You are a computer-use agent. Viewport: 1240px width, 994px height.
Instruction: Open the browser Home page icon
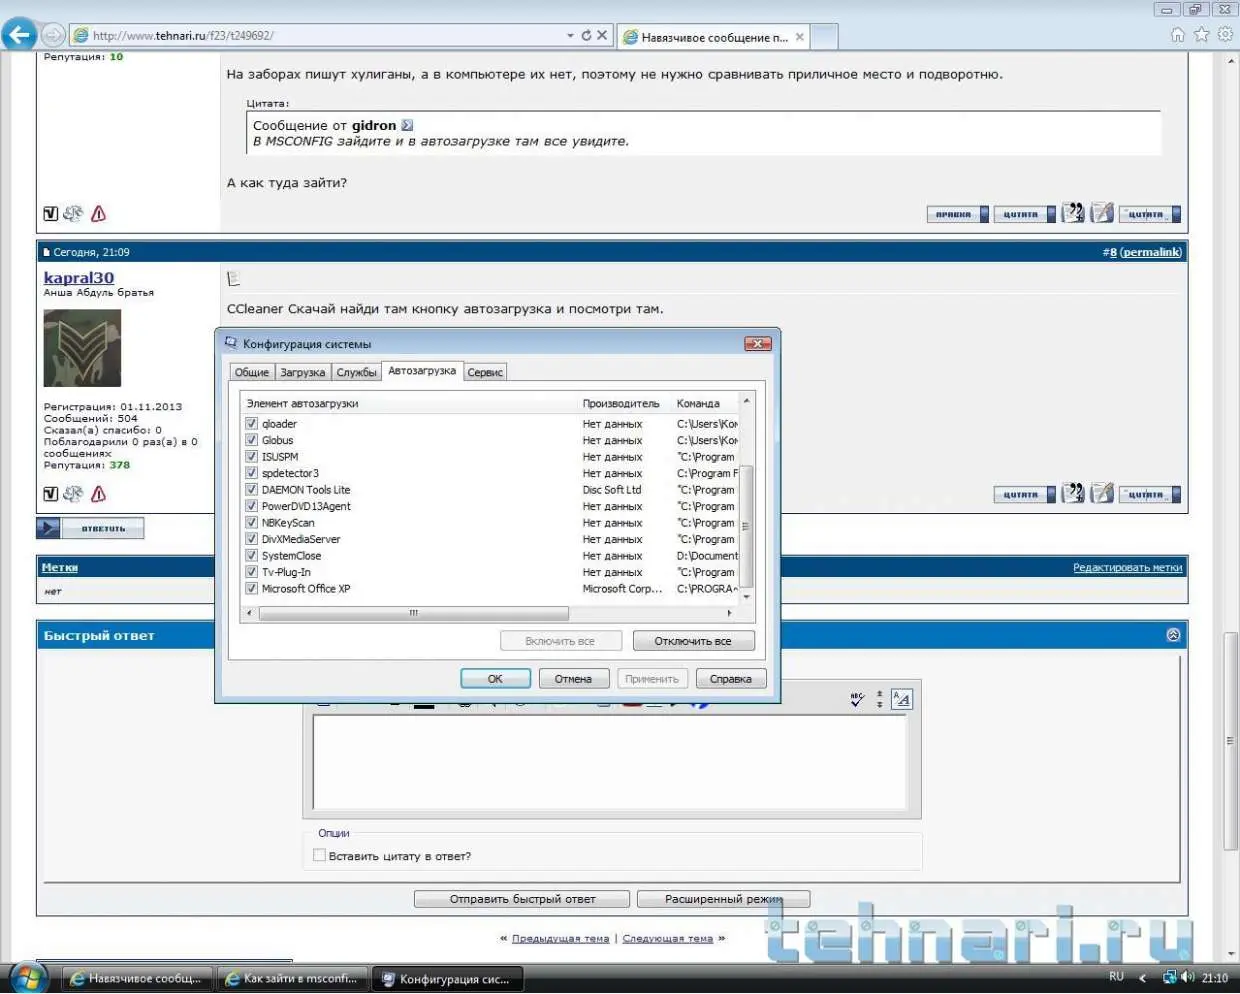[x=1177, y=35]
